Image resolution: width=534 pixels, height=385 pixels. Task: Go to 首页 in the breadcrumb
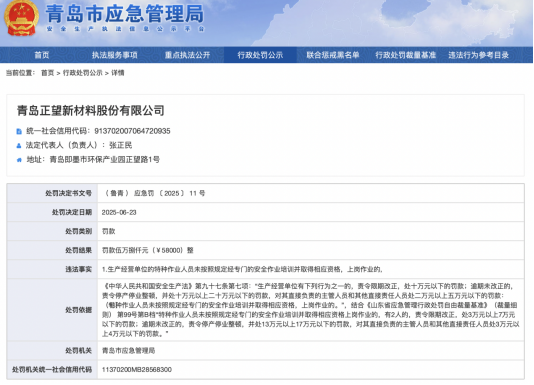(47, 73)
